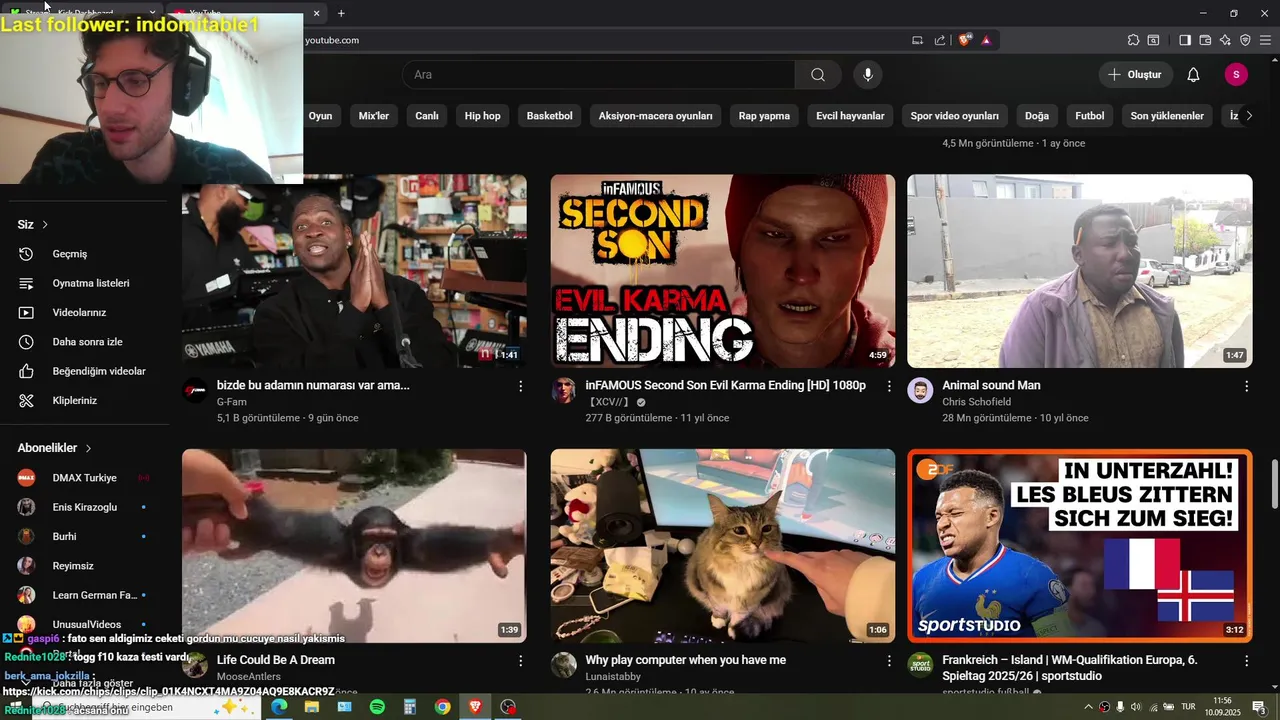The height and width of the screenshot is (720, 1280).
Task: Select the Hip hop category chip
Action: click(482, 116)
